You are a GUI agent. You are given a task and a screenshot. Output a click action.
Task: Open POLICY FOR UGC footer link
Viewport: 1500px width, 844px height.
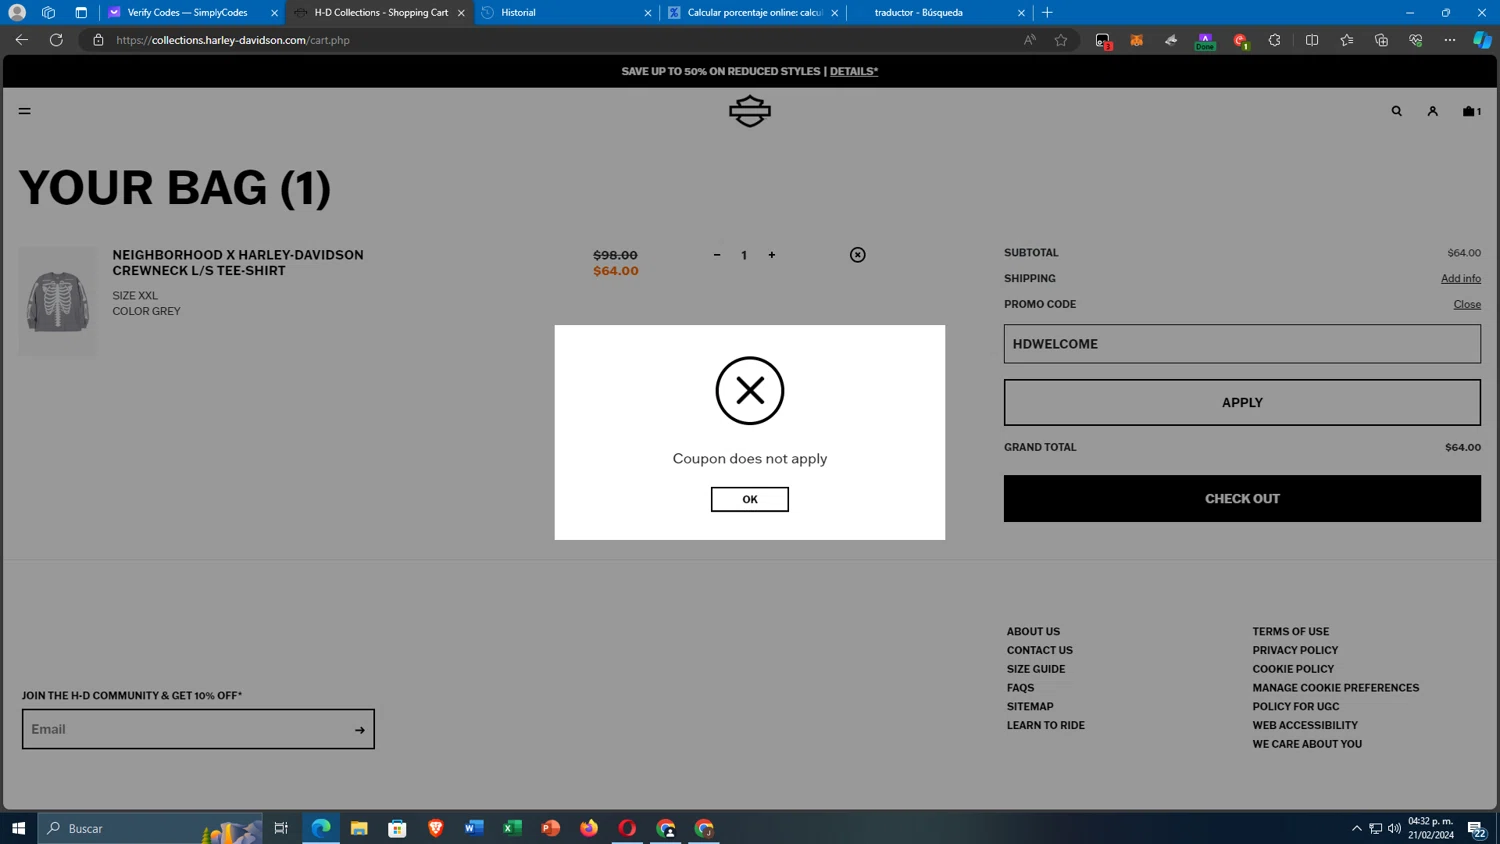(x=1295, y=706)
